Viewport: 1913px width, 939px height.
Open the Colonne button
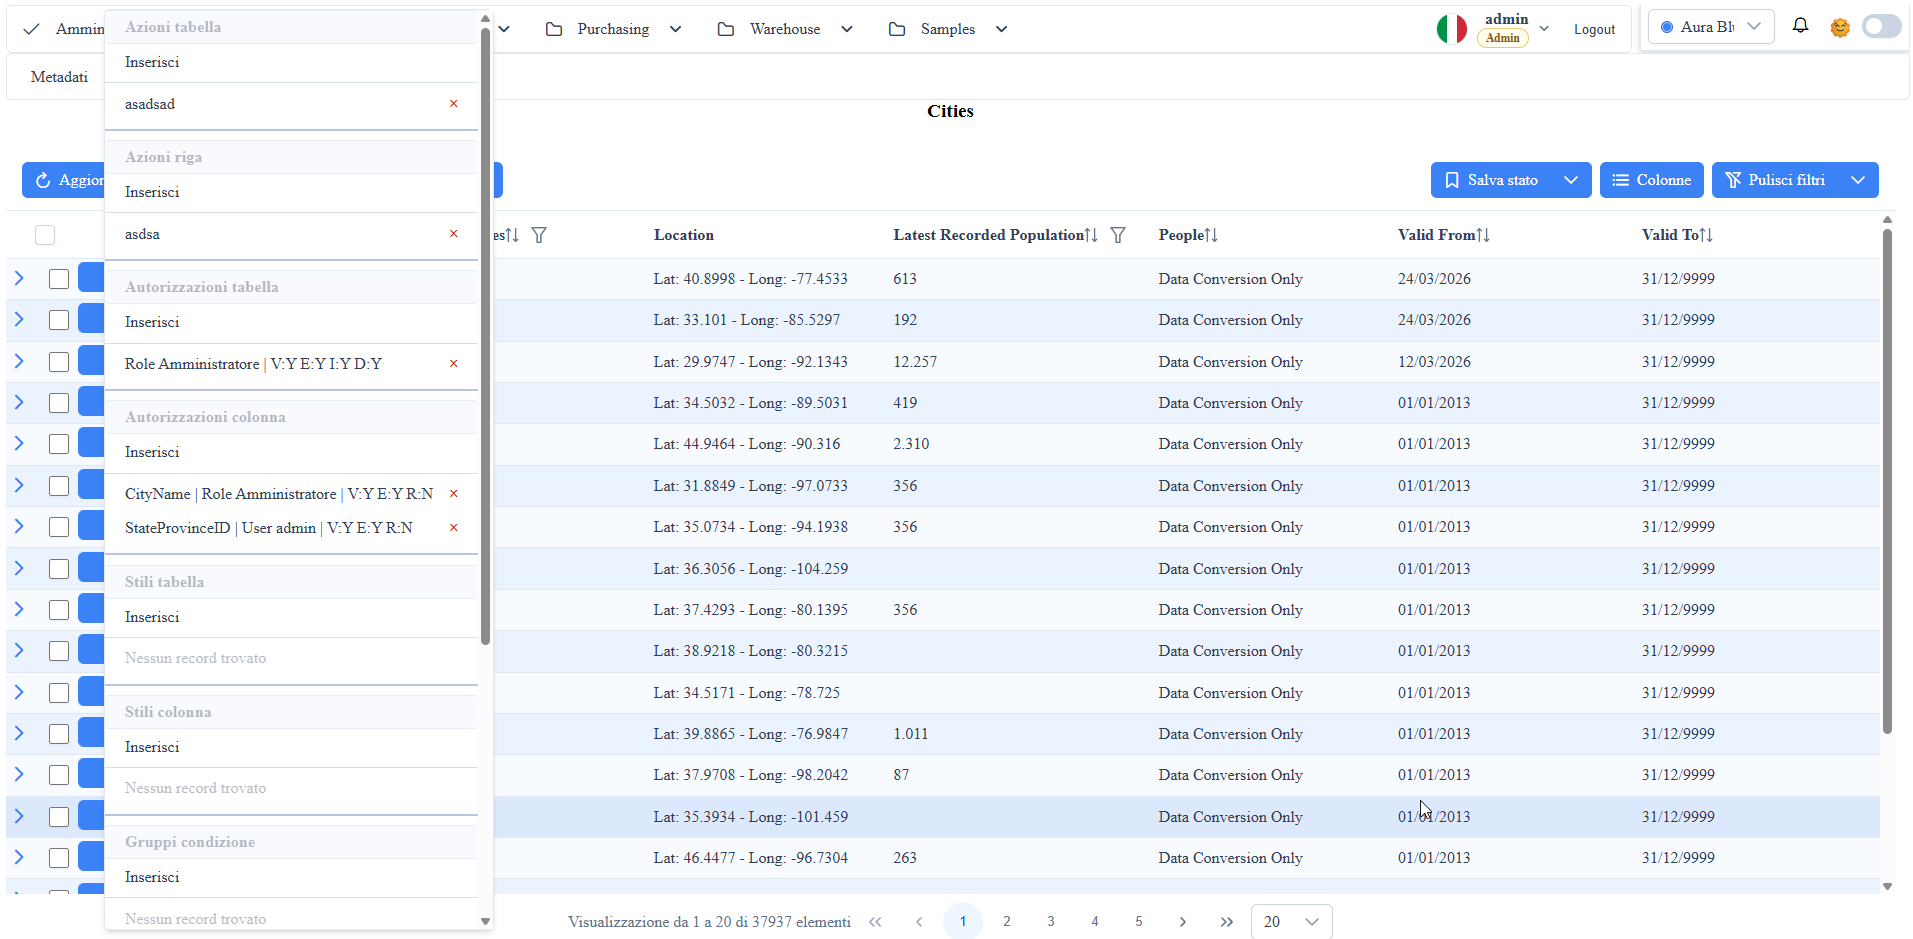(1651, 180)
